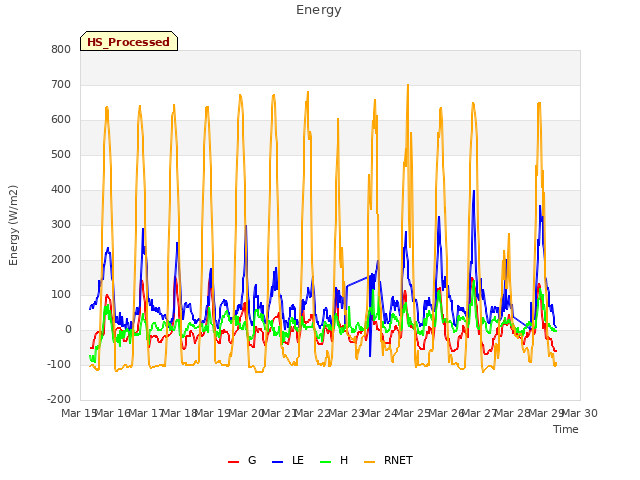Click the 400 y-axis tick label
The width and height of the screenshot is (640, 480).
(61, 190)
